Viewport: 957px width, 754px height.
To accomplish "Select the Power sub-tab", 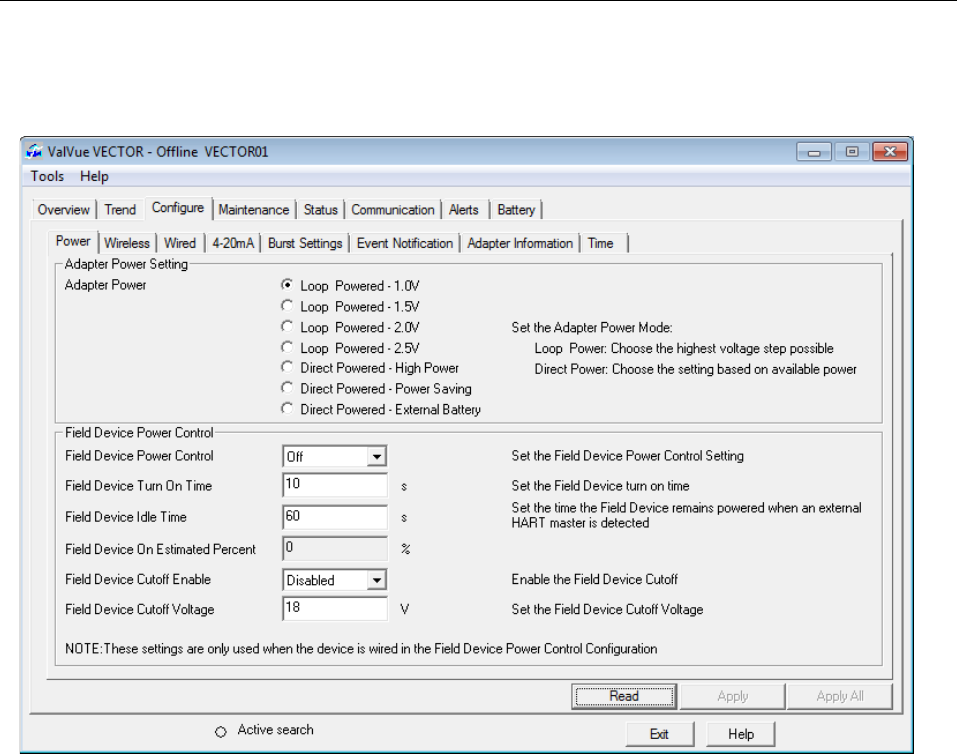I will pyautogui.click(x=73, y=242).
